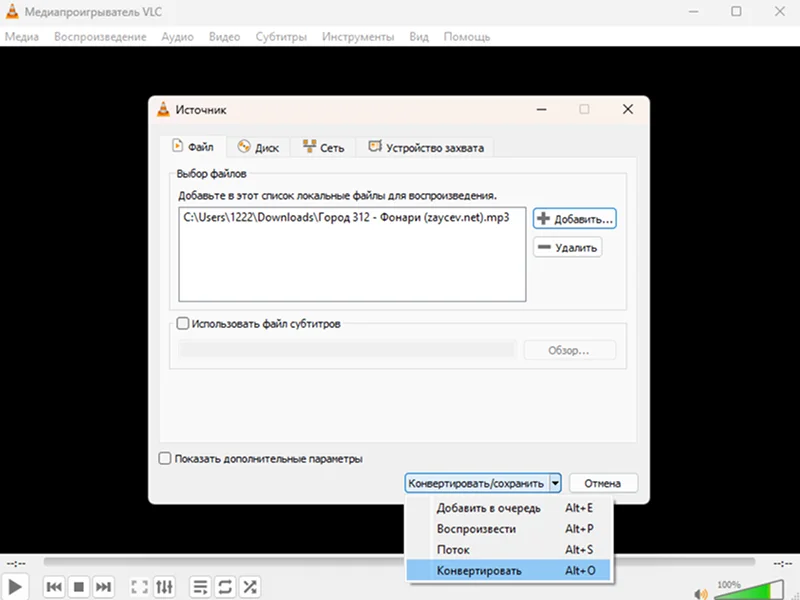The image size is (800, 600).
Task: Switch to the Файл tab
Action: click(193, 147)
